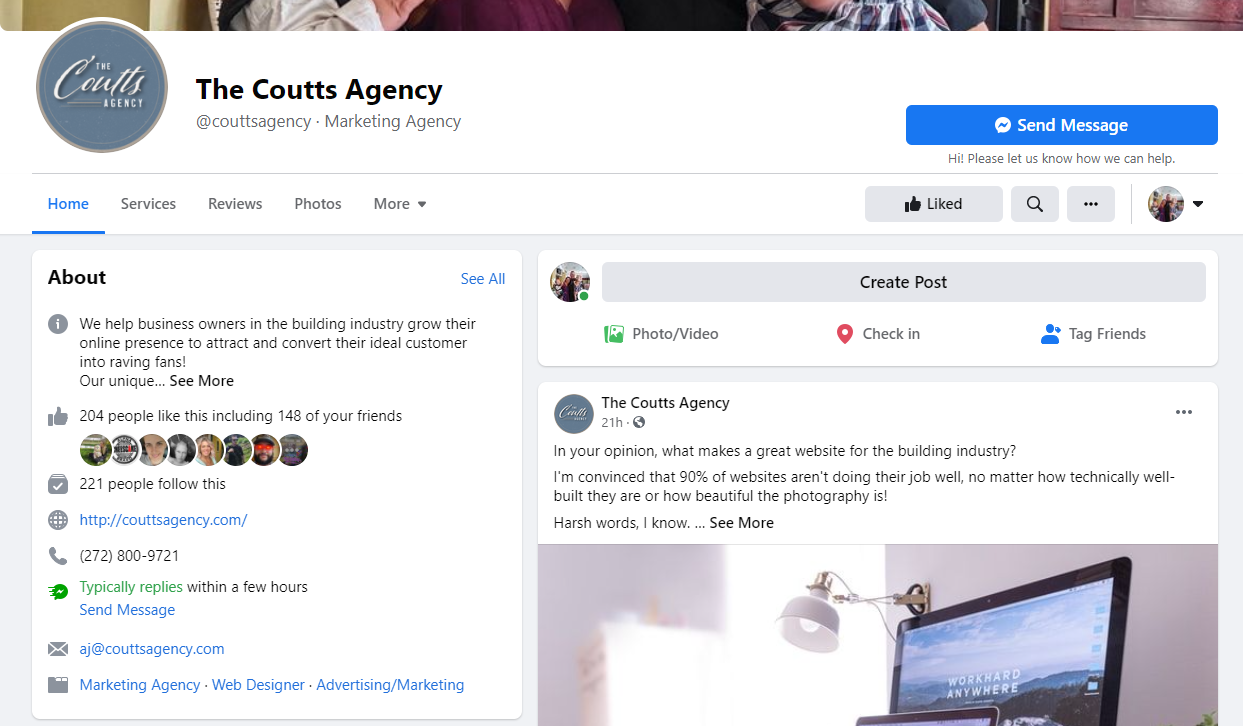Screen dimensions: 1243x726
Task: Expand the More tab dropdown
Action: [400, 204]
